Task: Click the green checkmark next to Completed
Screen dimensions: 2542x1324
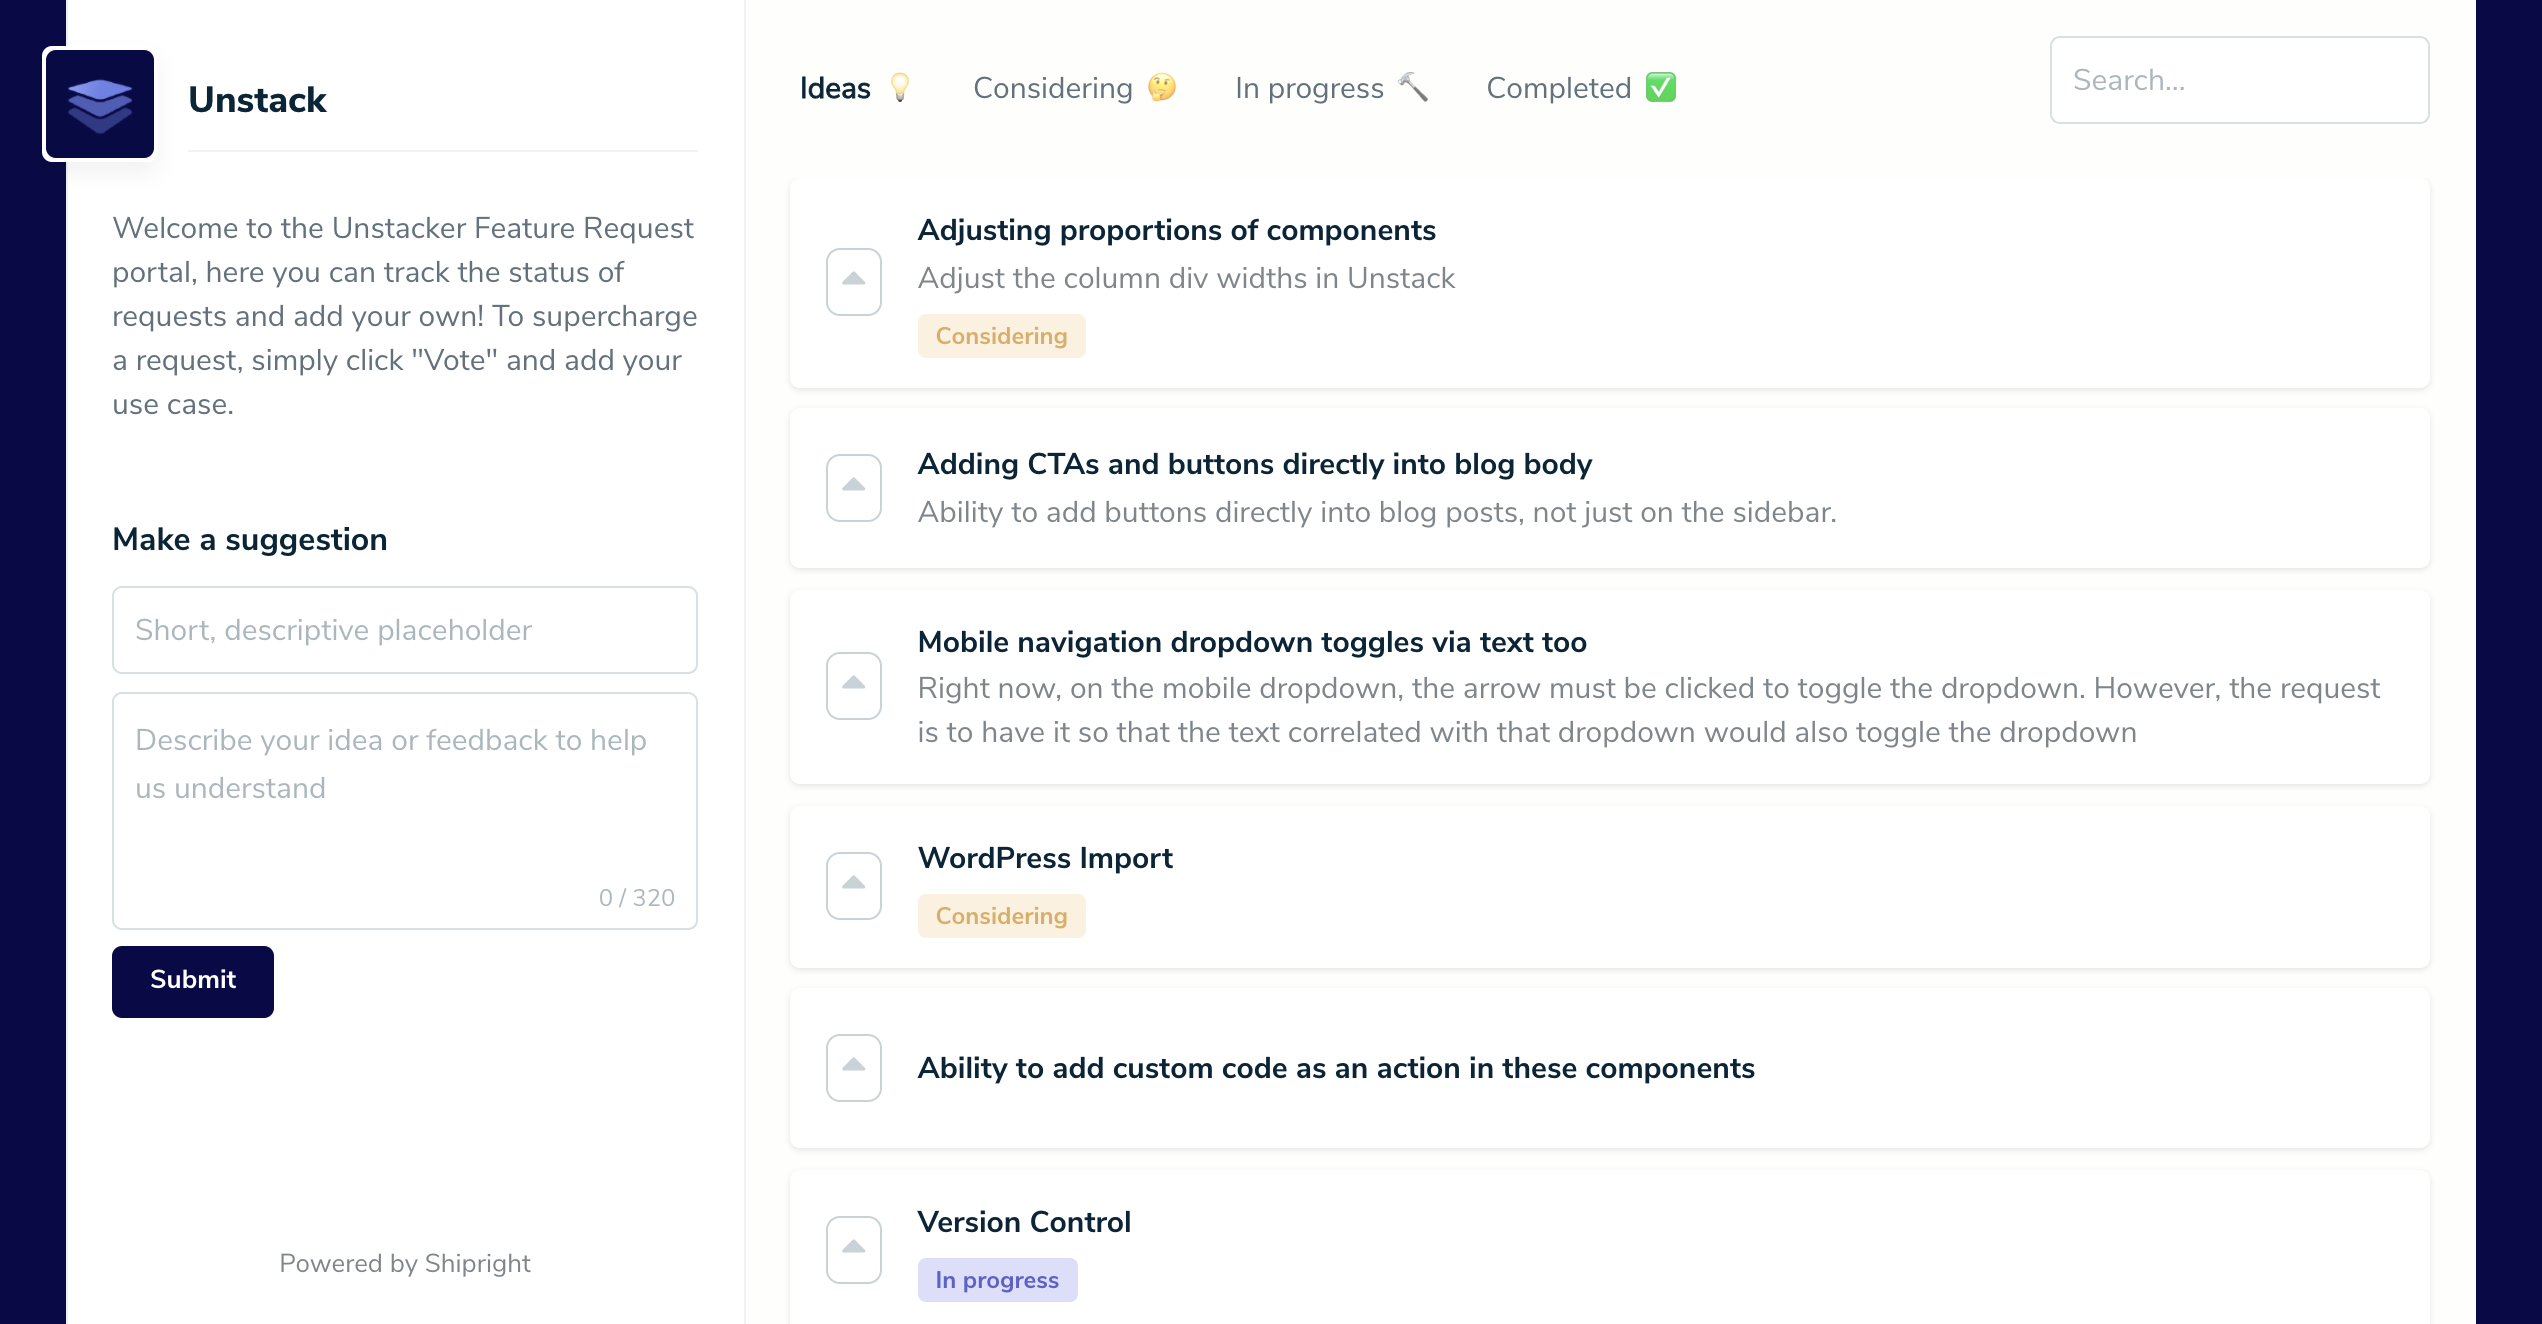Action: [x=1662, y=88]
